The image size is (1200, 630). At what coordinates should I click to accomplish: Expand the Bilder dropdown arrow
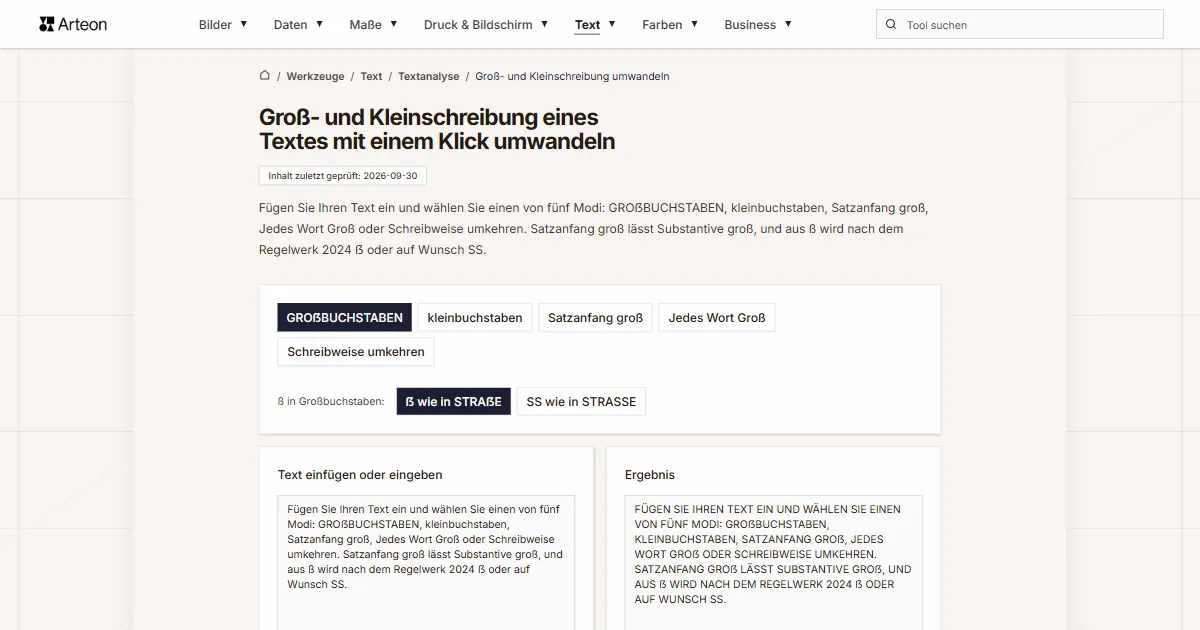click(244, 24)
